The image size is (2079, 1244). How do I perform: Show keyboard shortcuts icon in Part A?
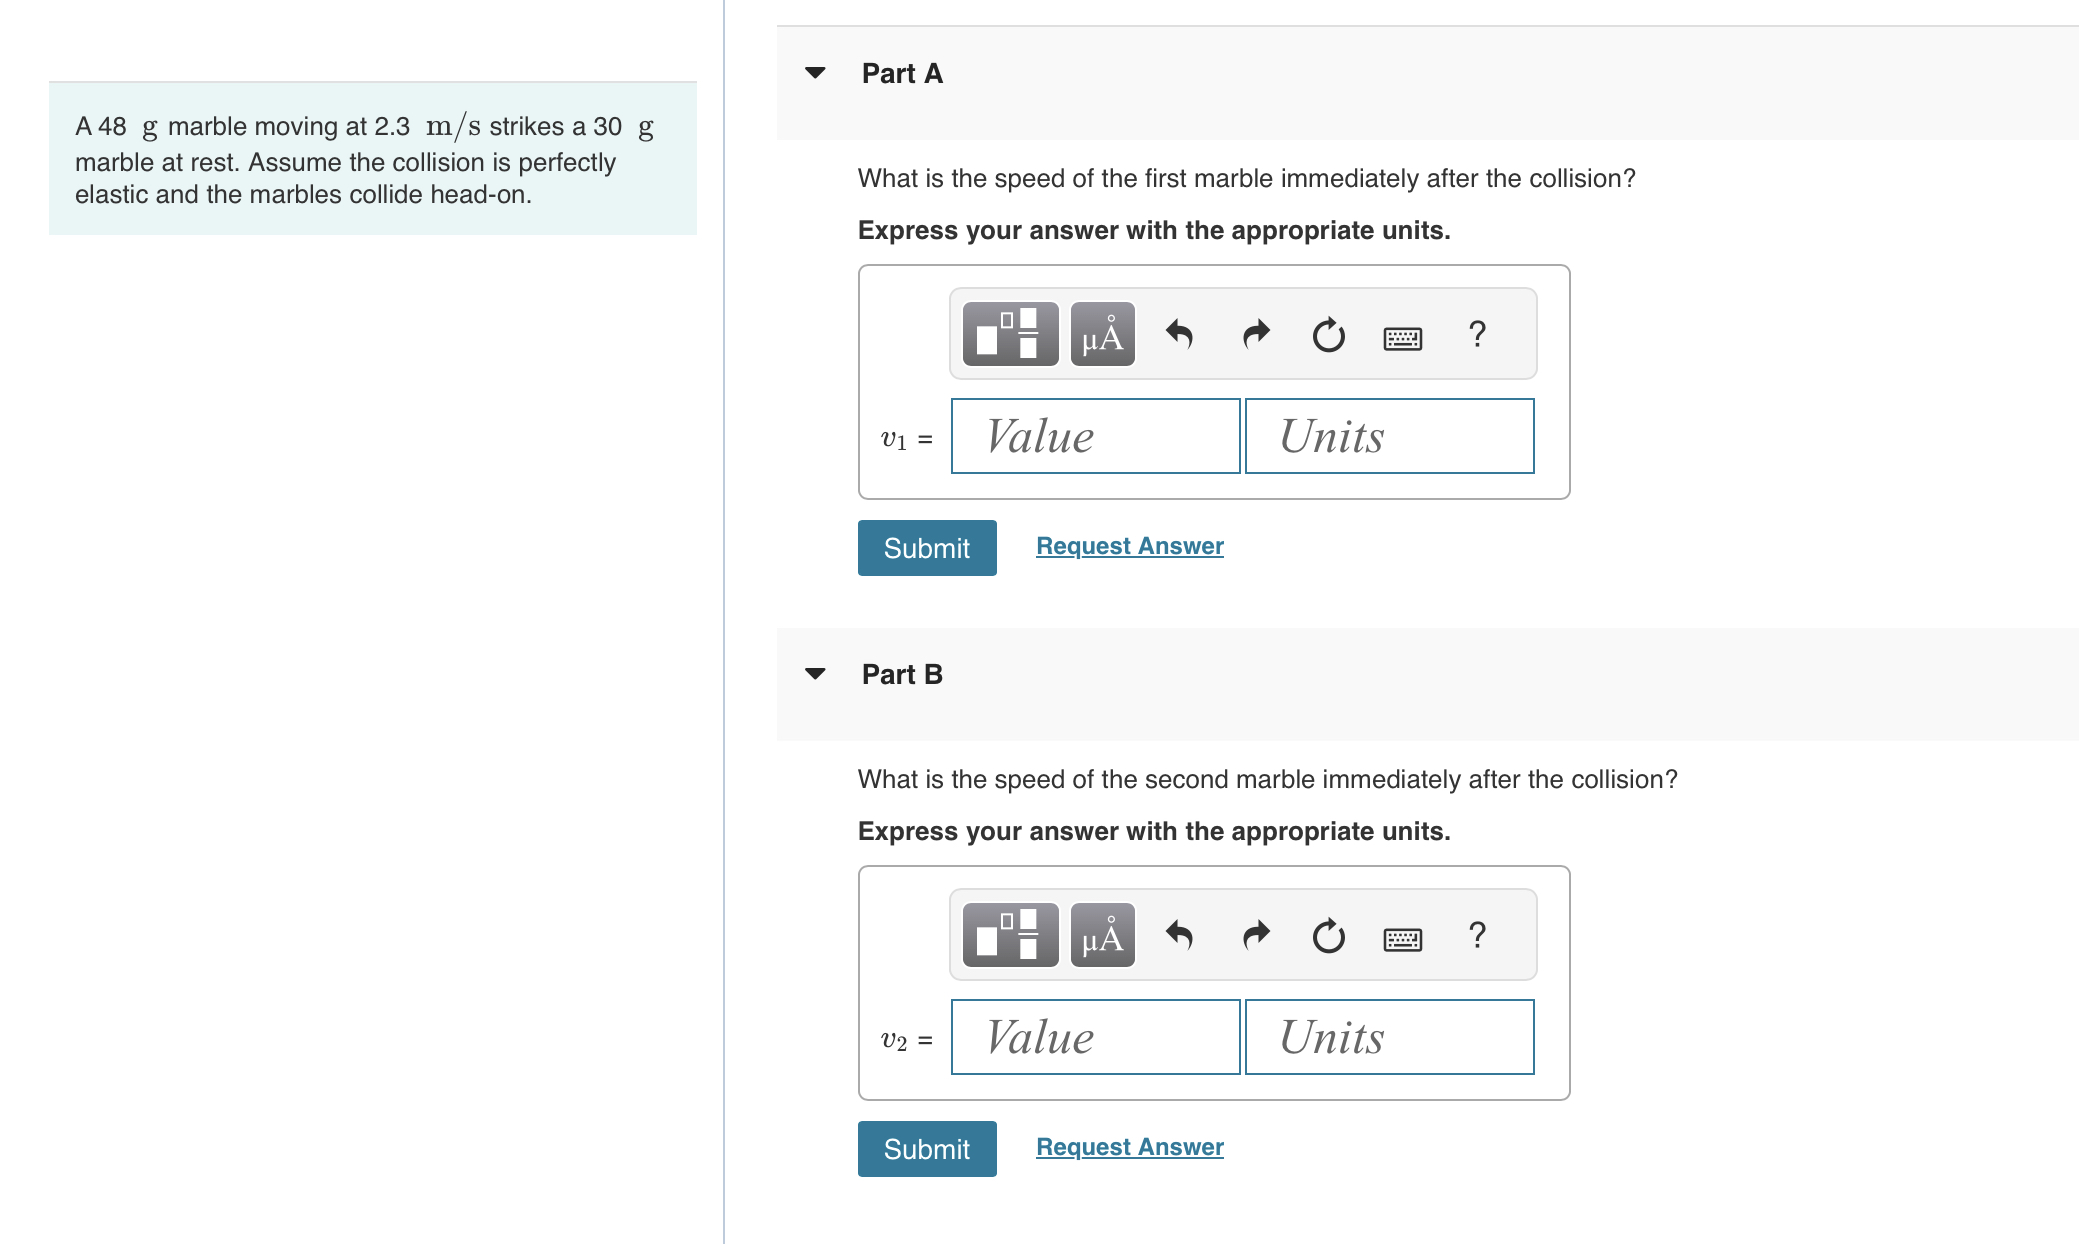(1402, 339)
